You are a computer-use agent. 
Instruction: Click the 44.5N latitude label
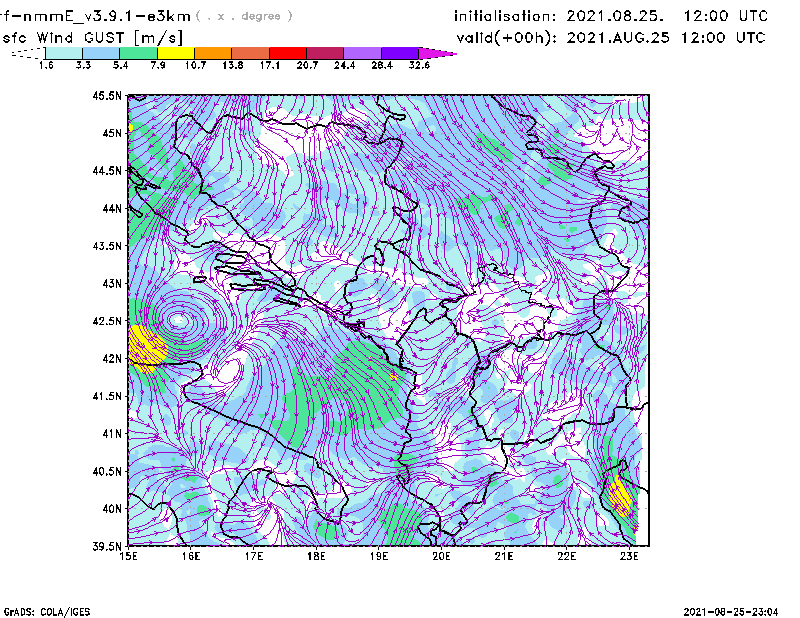point(107,170)
